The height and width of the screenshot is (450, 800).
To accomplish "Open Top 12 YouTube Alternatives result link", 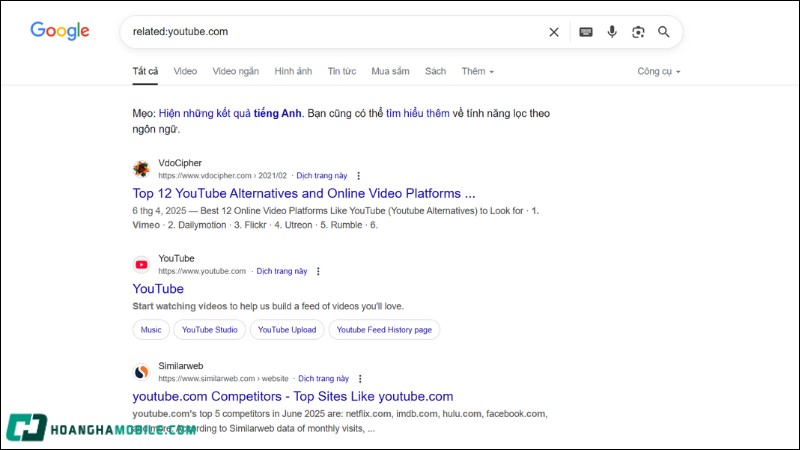I will click(x=303, y=193).
